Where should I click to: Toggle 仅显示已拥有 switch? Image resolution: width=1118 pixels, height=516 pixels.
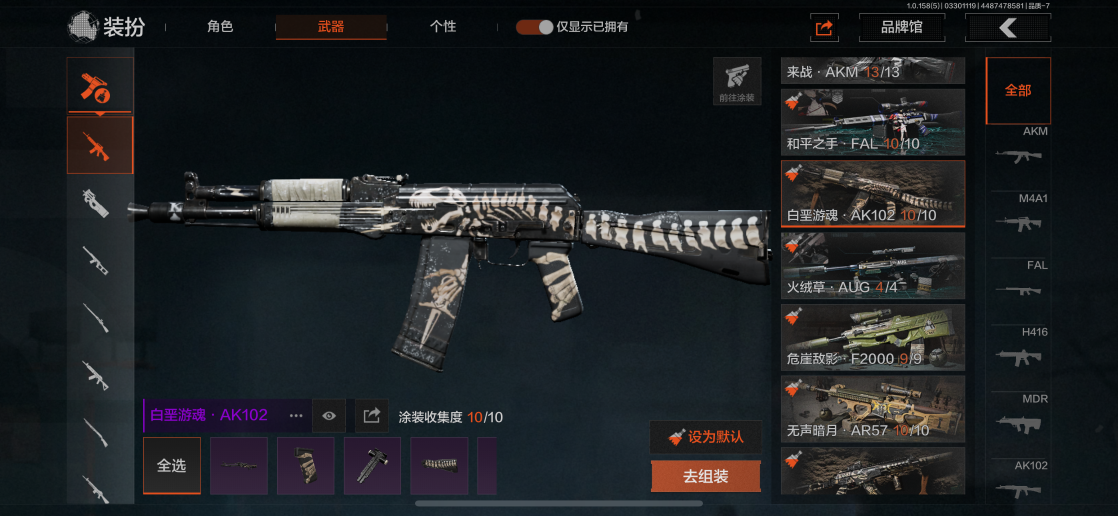[x=535, y=27]
